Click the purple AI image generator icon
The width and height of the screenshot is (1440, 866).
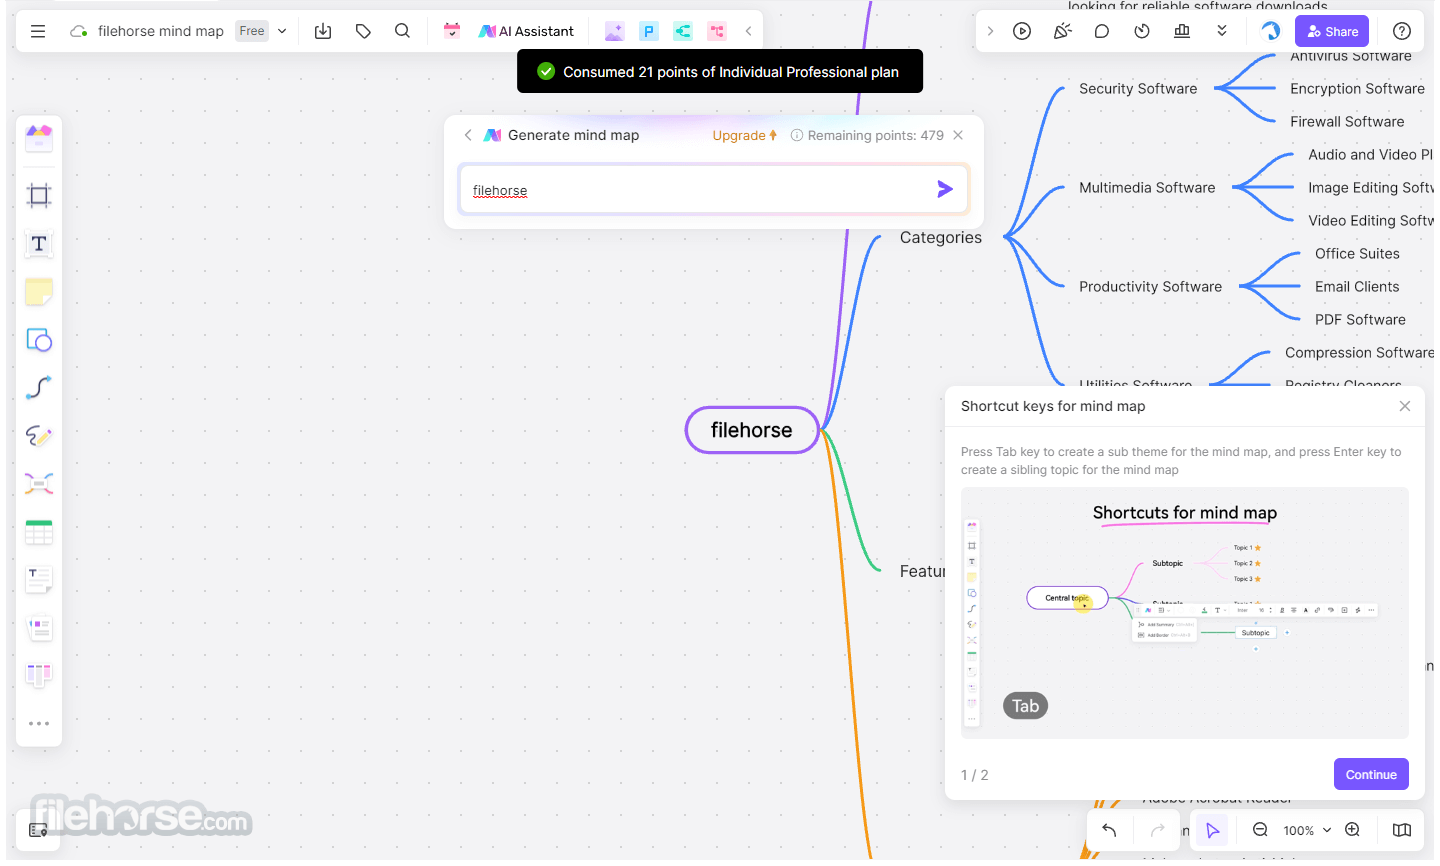click(x=615, y=31)
